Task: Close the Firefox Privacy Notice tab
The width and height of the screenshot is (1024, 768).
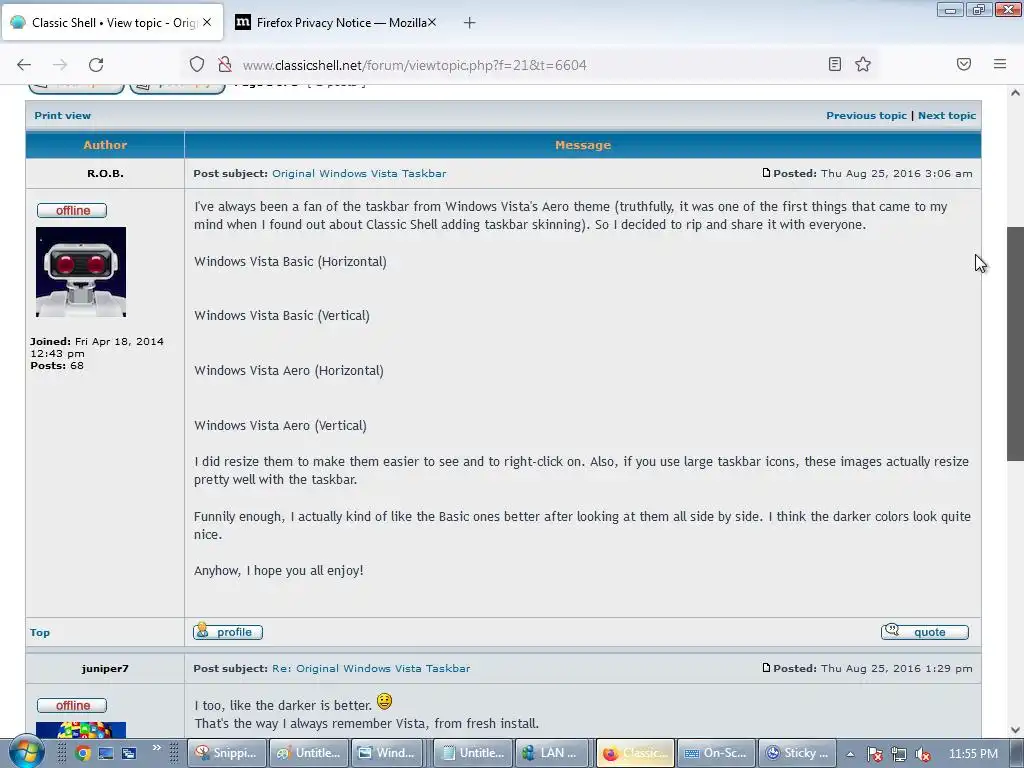Action: coord(432,22)
